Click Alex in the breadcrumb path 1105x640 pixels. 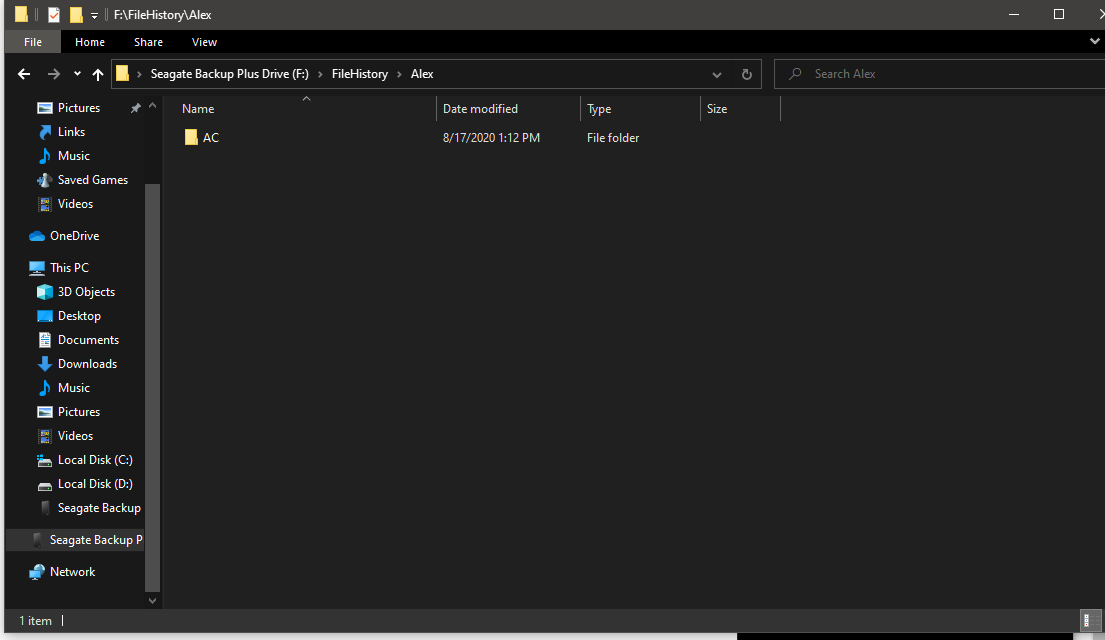[x=421, y=73]
